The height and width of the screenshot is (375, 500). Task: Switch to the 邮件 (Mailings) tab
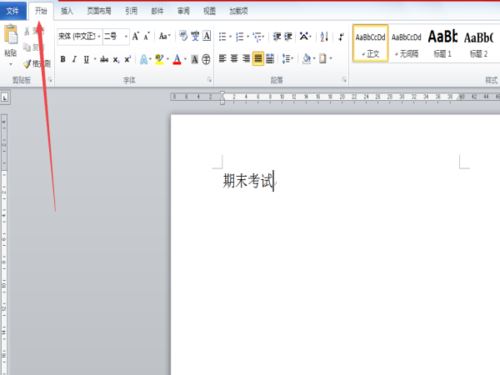point(157,11)
